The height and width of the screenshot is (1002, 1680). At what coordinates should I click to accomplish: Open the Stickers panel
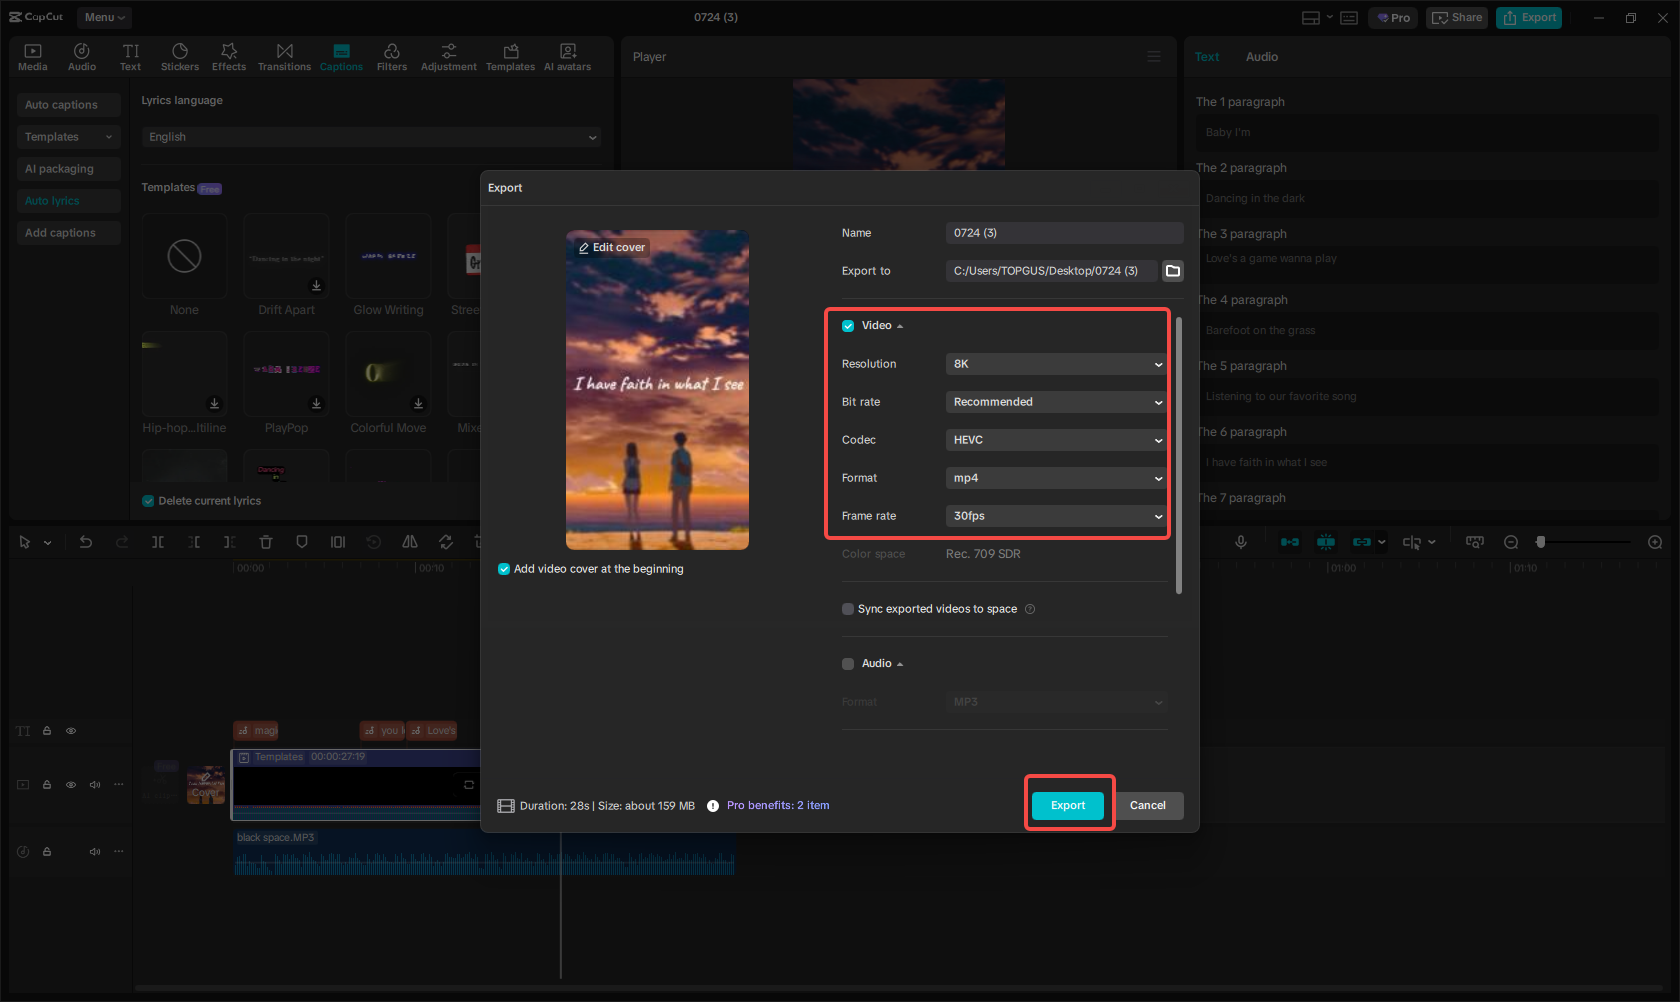(x=180, y=55)
